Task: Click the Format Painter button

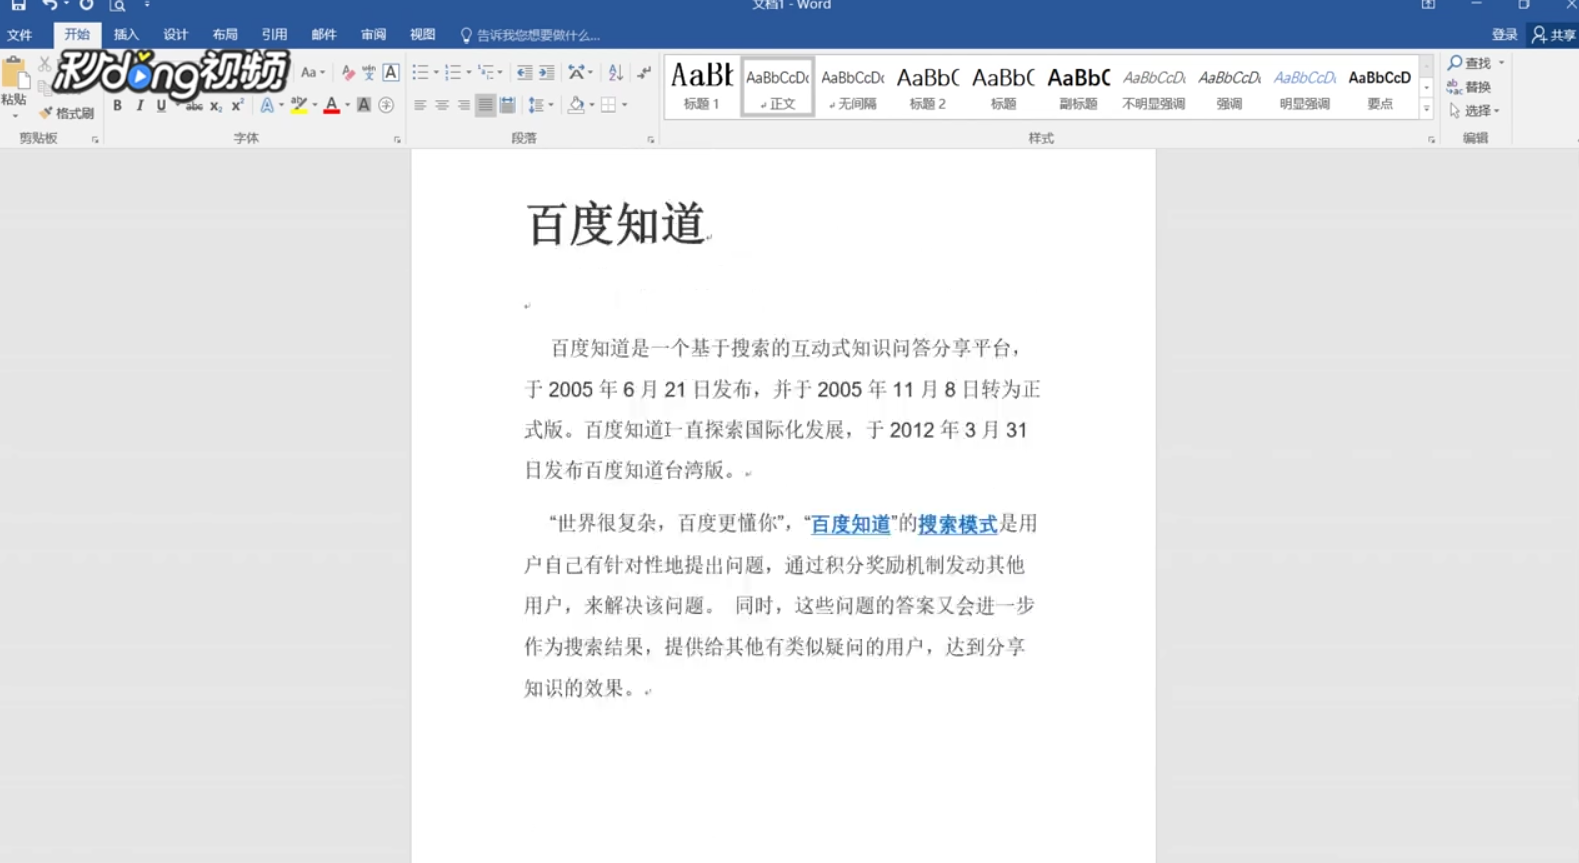Action: tap(66, 113)
